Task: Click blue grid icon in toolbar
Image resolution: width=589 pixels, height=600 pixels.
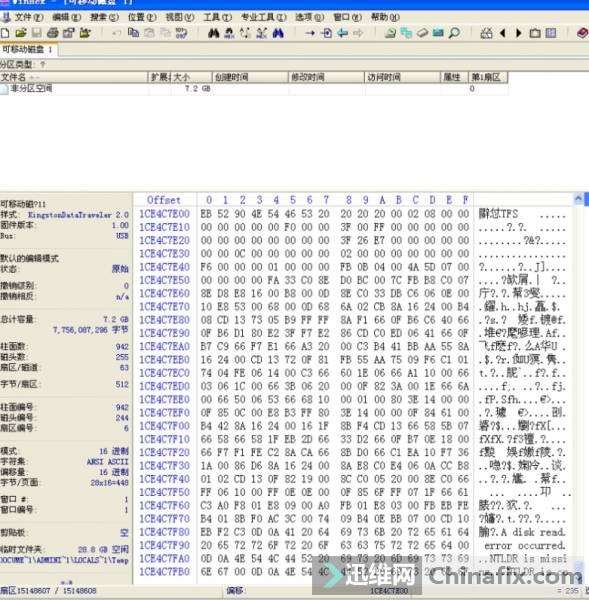Action: coord(551,33)
